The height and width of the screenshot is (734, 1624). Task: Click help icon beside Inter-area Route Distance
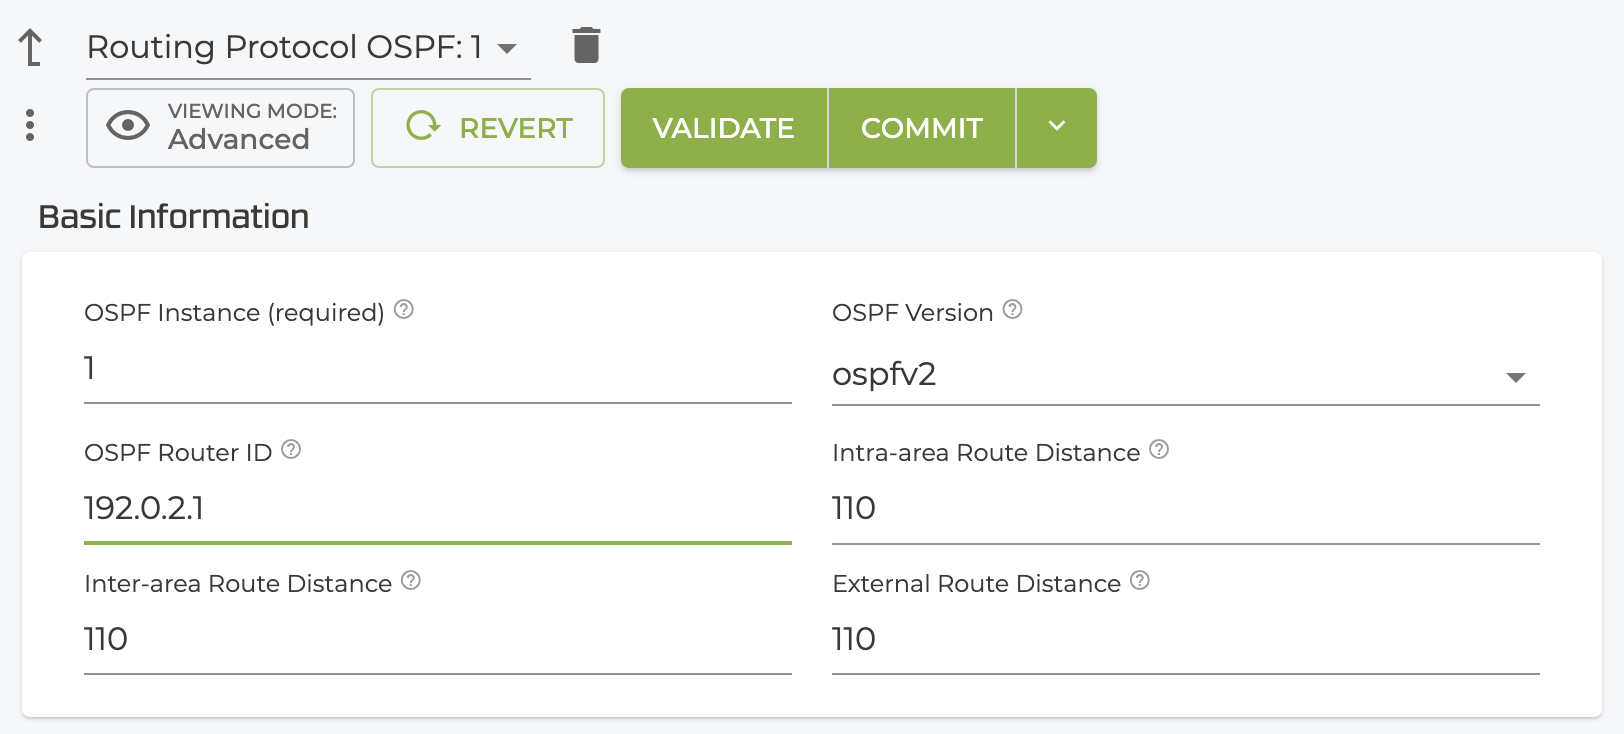tap(411, 581)
